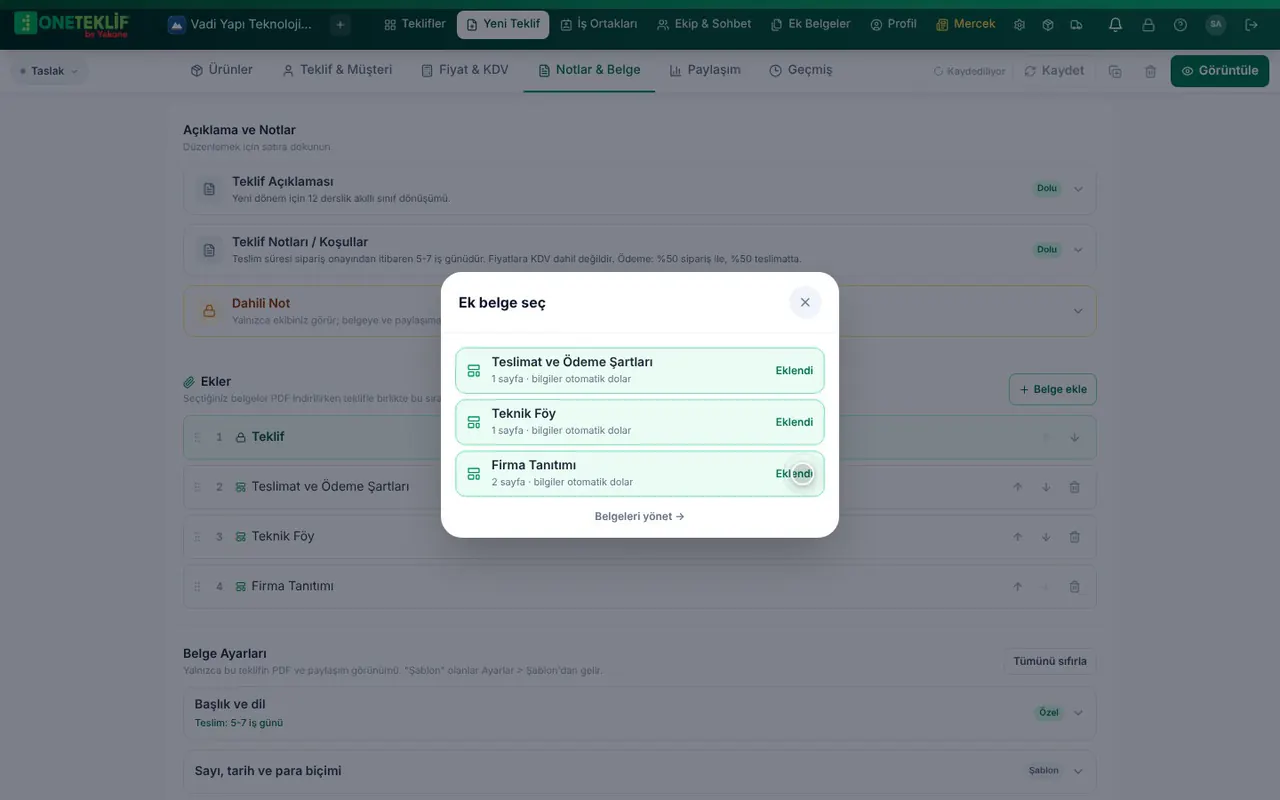The image size is (1280, 800).
Task: Delete Teslimat ve Ödeme Şartları attachment row
Action: tap(1074, 487)
